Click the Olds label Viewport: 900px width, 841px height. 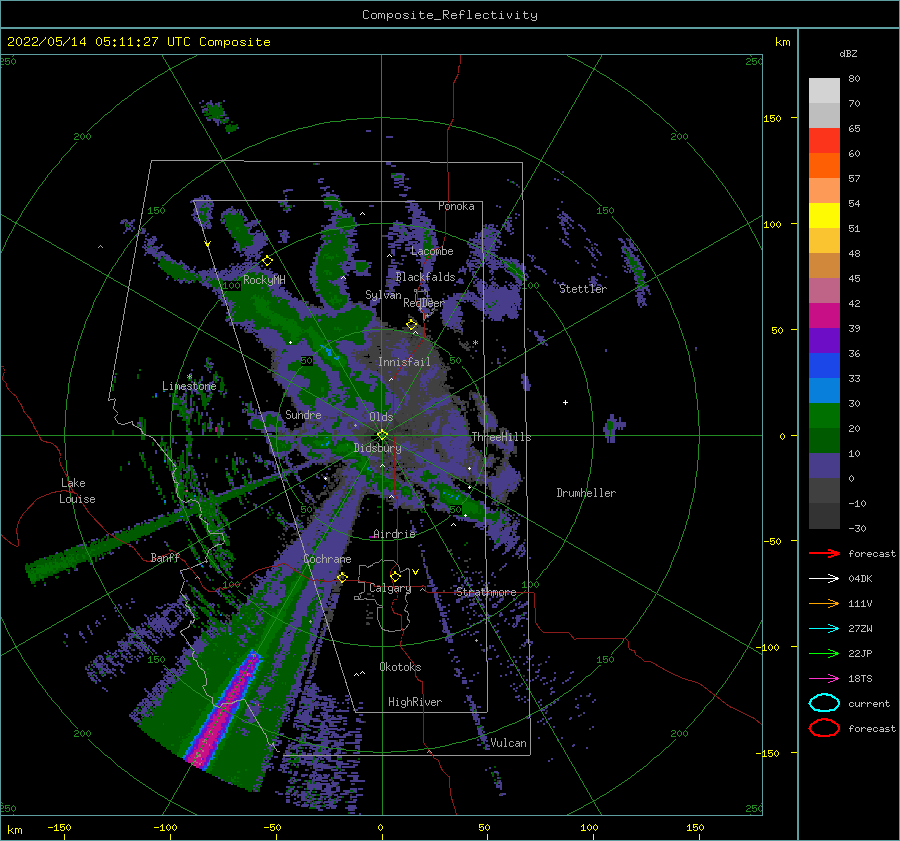point(381,417)
